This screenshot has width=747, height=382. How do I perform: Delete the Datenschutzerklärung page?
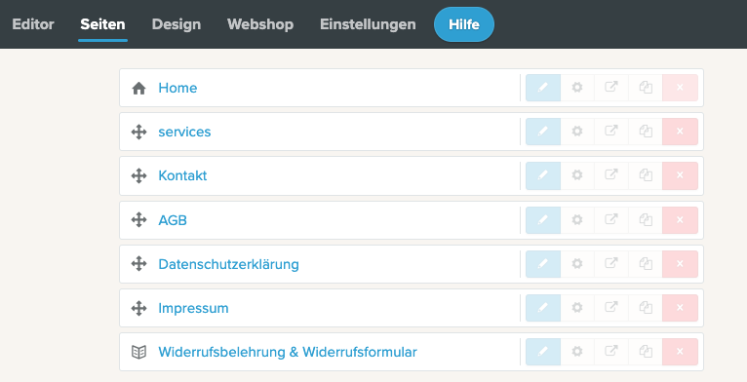pos(680,264)
